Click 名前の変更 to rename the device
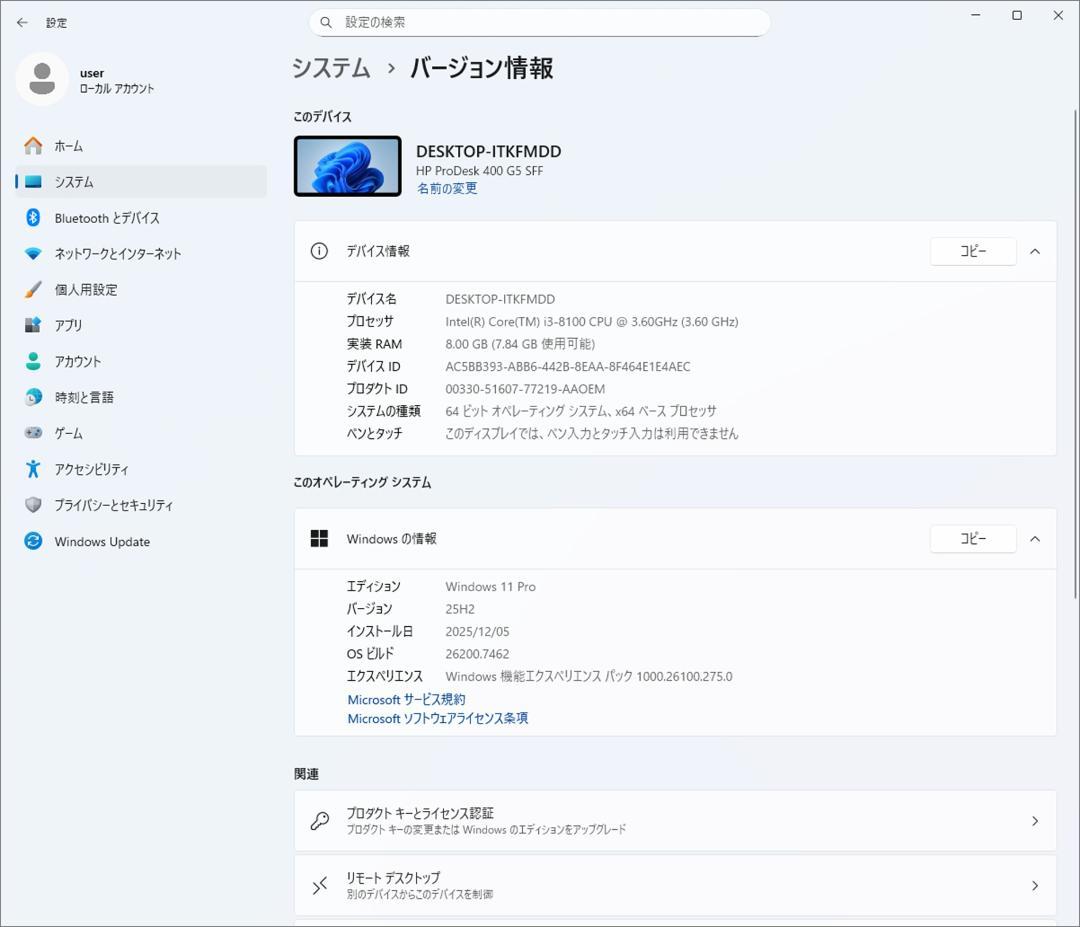The height and width of the screenshot is (927, 1080). 446,188
